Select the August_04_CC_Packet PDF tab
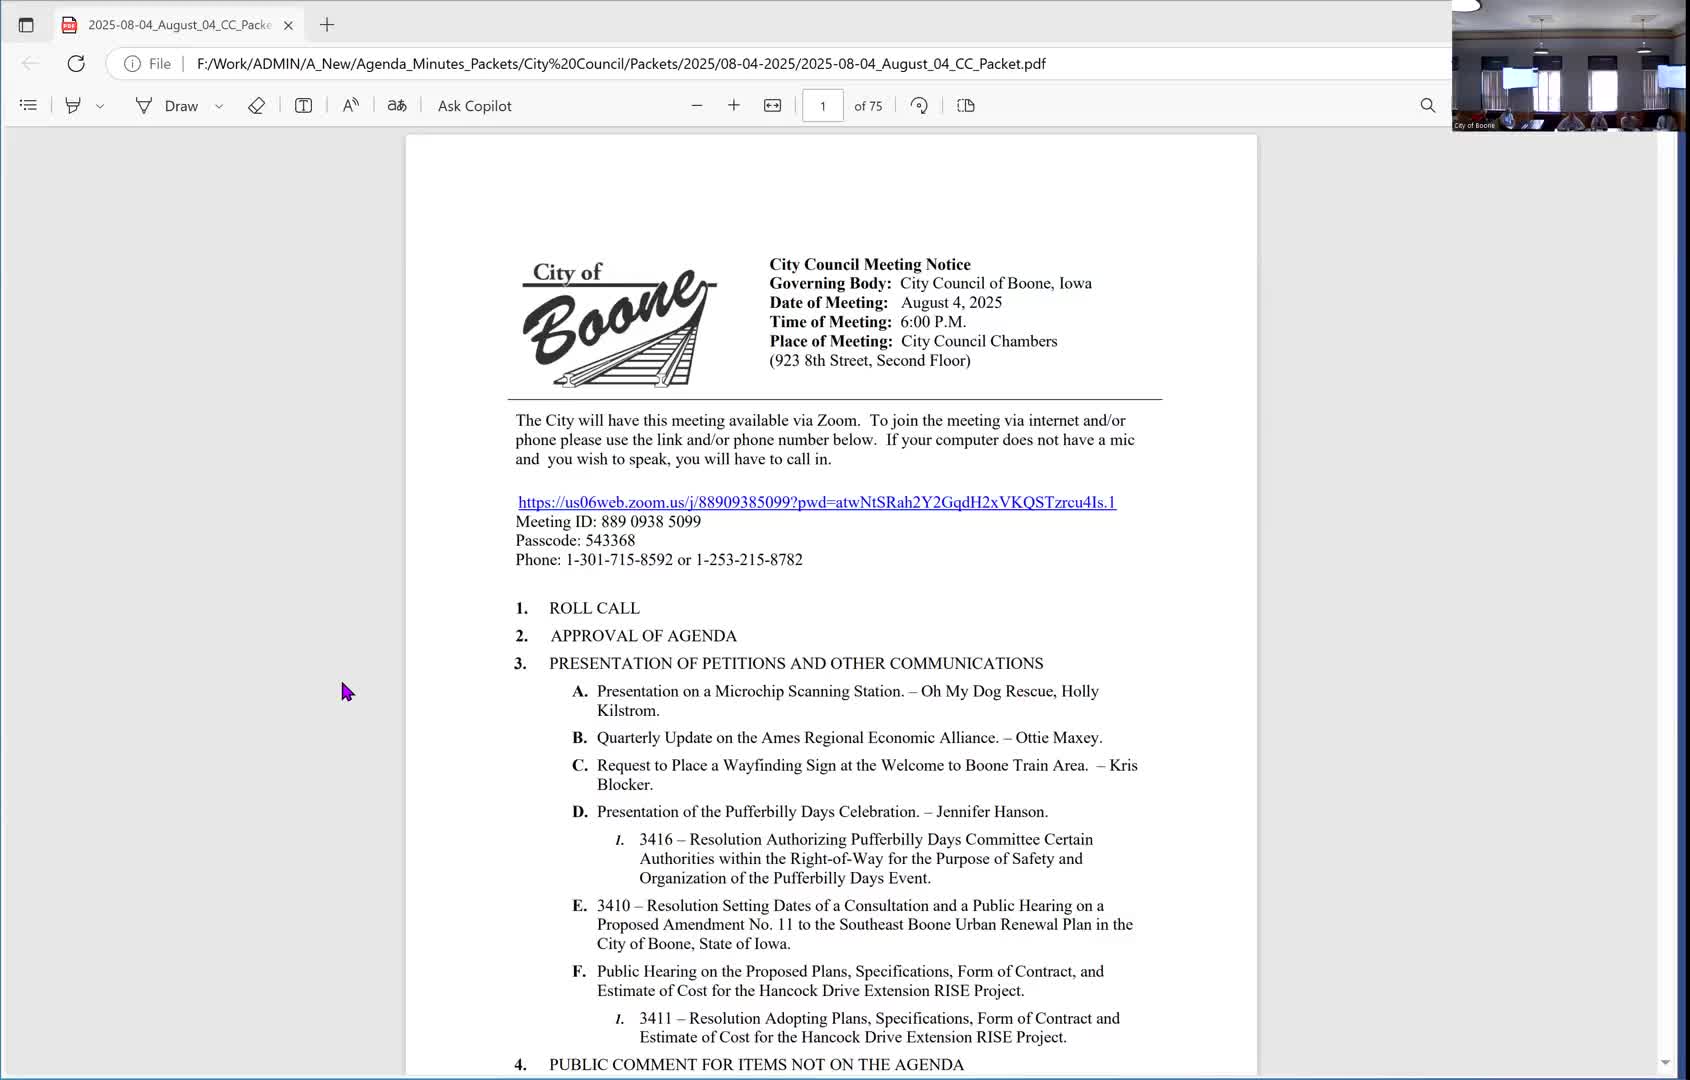The image size is (1690, 1080). (x=170, y=25)
